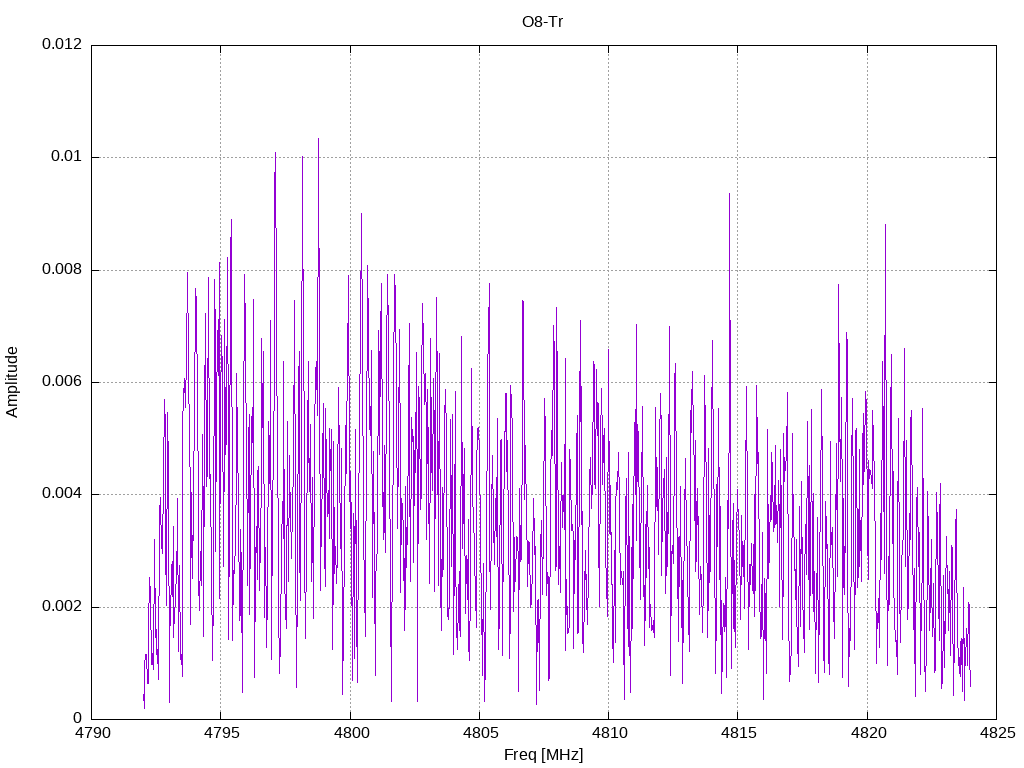Click the plot title 'O8-Tr'
Screen dimensions: 1024x768
pyautogui.click(x=543, y=22)
